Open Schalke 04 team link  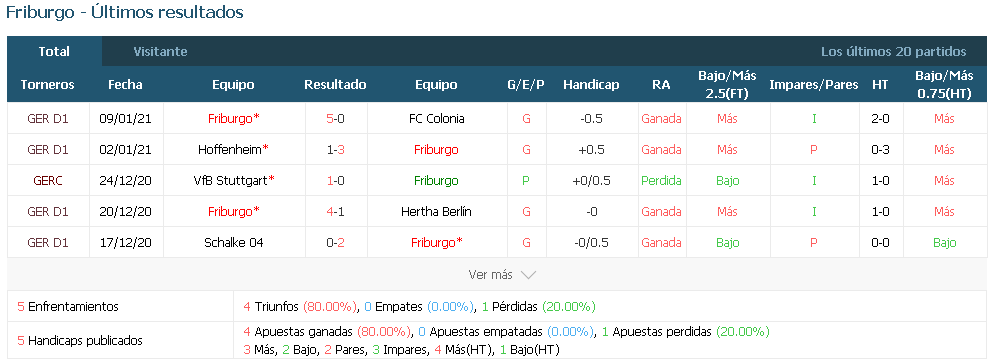point(233,243)
